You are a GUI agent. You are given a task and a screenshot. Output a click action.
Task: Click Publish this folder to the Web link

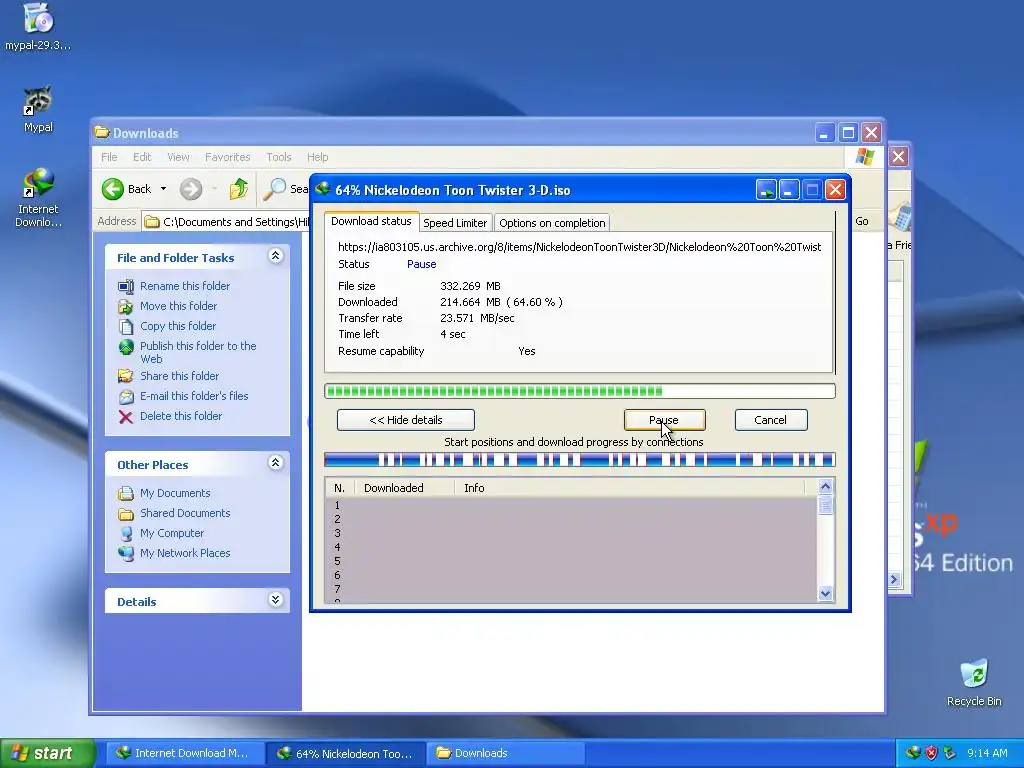pyautogui.click(x=198, y=353)
